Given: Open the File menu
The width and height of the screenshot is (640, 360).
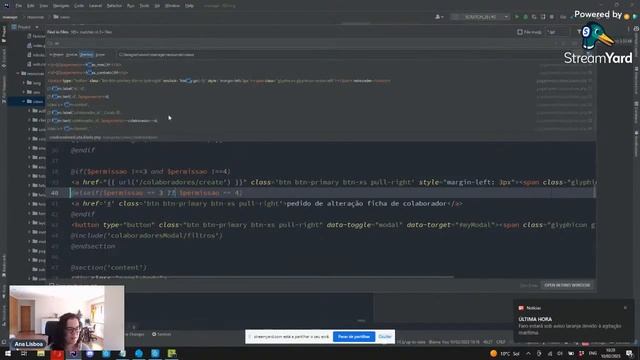Looking at the screenshot, I should click(x=19, y=6).
